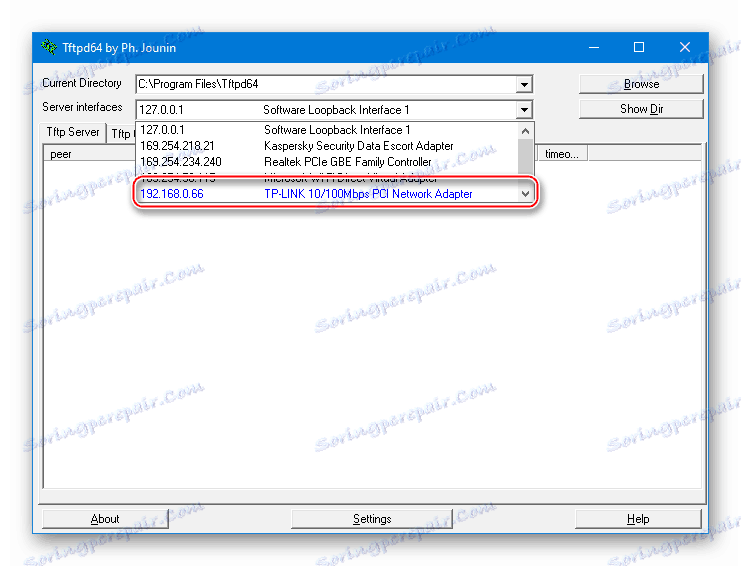Image resolution: width=741 pixels, height=566 pixels.
Task: Select 169.254.218.21 Kaspersky Security Data Escort Adapter
Action: 328,146
